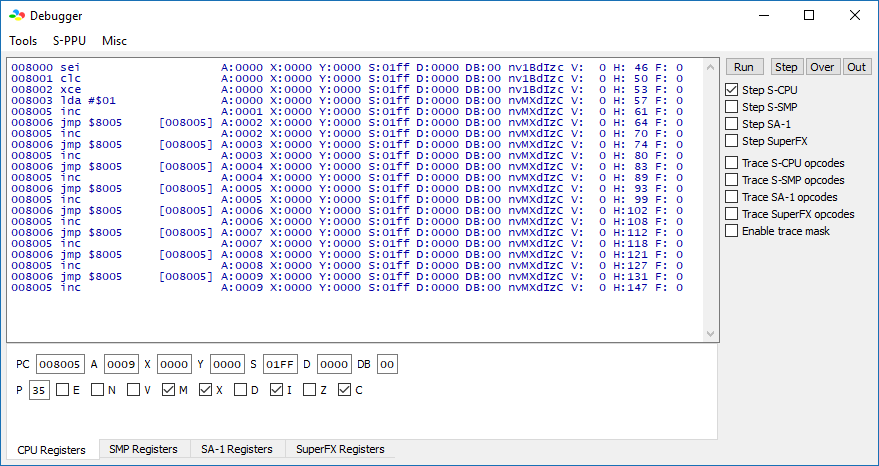Minimize the Debugger window
879x466 pixels.
pos(764,15)
